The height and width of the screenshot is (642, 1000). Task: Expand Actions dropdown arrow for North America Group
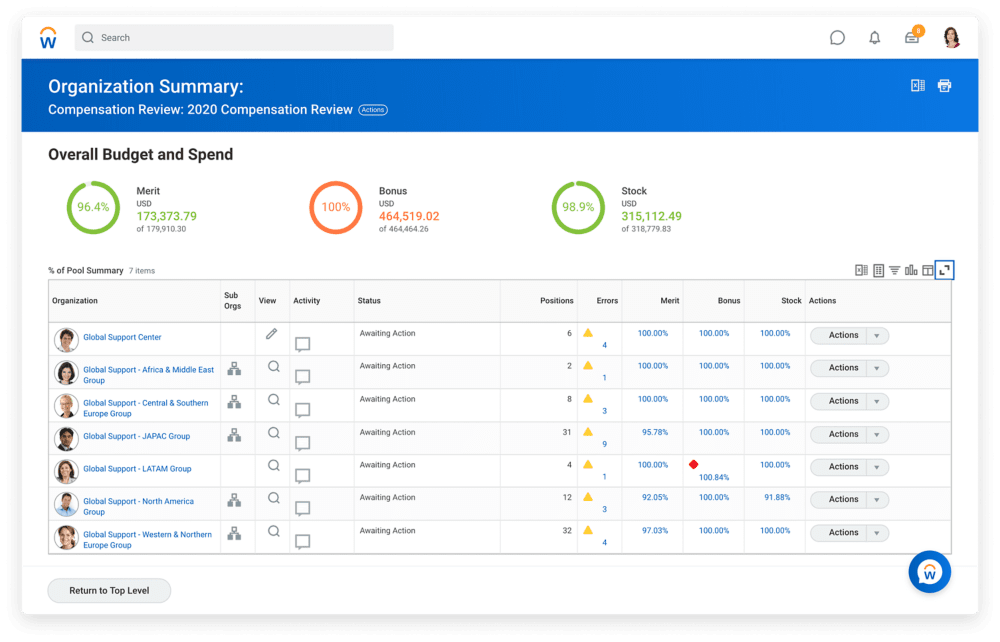pos(877,500)
